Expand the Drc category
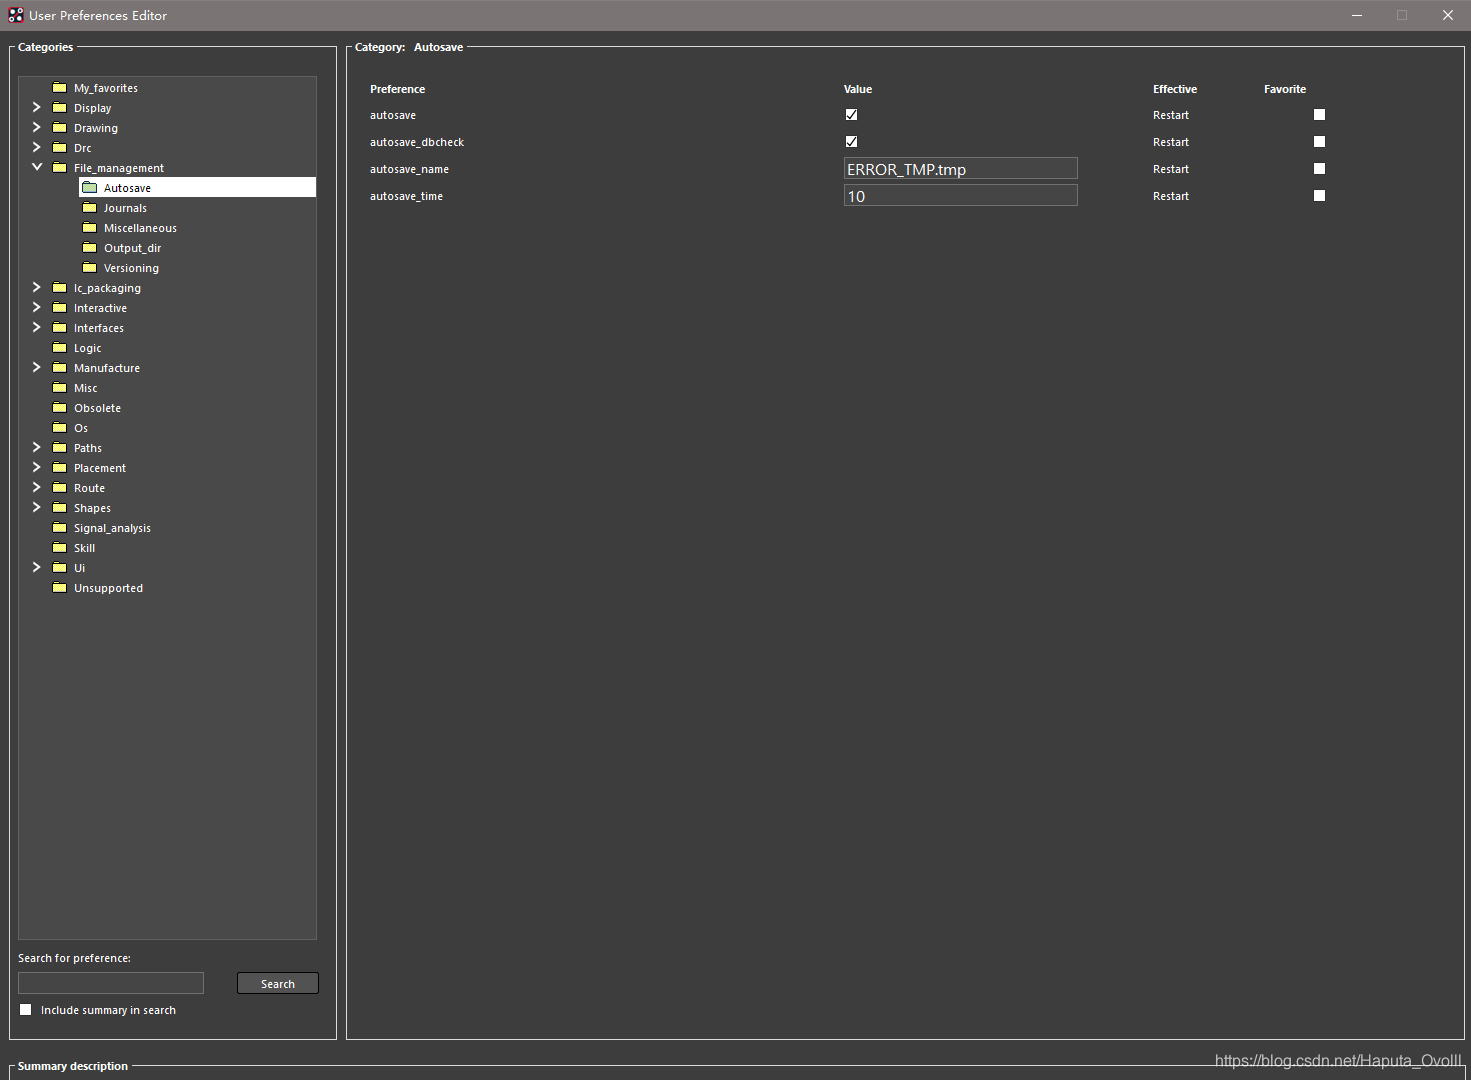The height and width of the screenshot is (1080, 1471). (37, 147)
